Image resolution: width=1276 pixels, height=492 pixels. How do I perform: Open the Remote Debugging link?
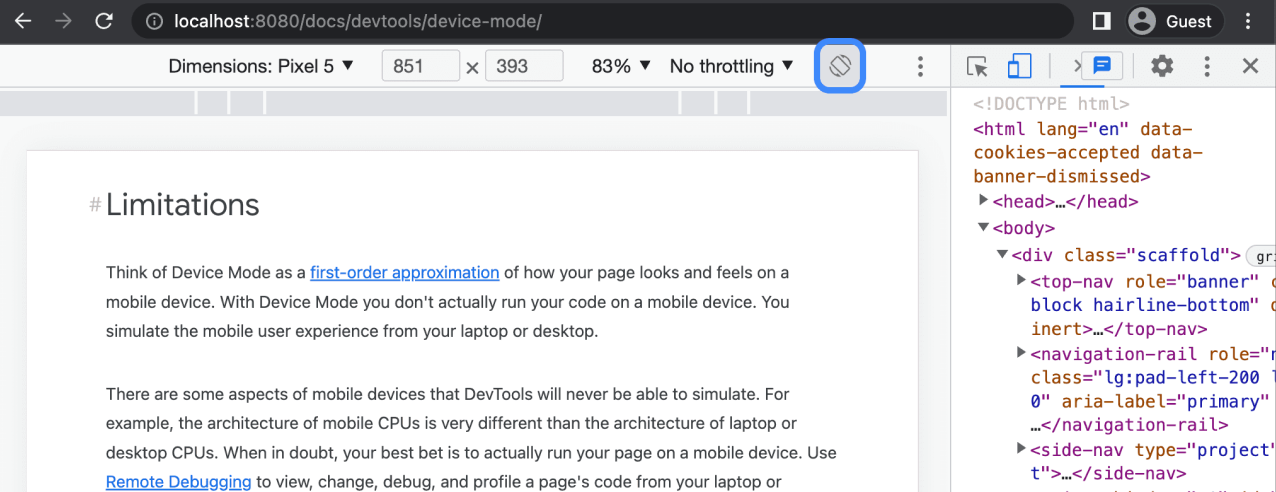(178, 482)
